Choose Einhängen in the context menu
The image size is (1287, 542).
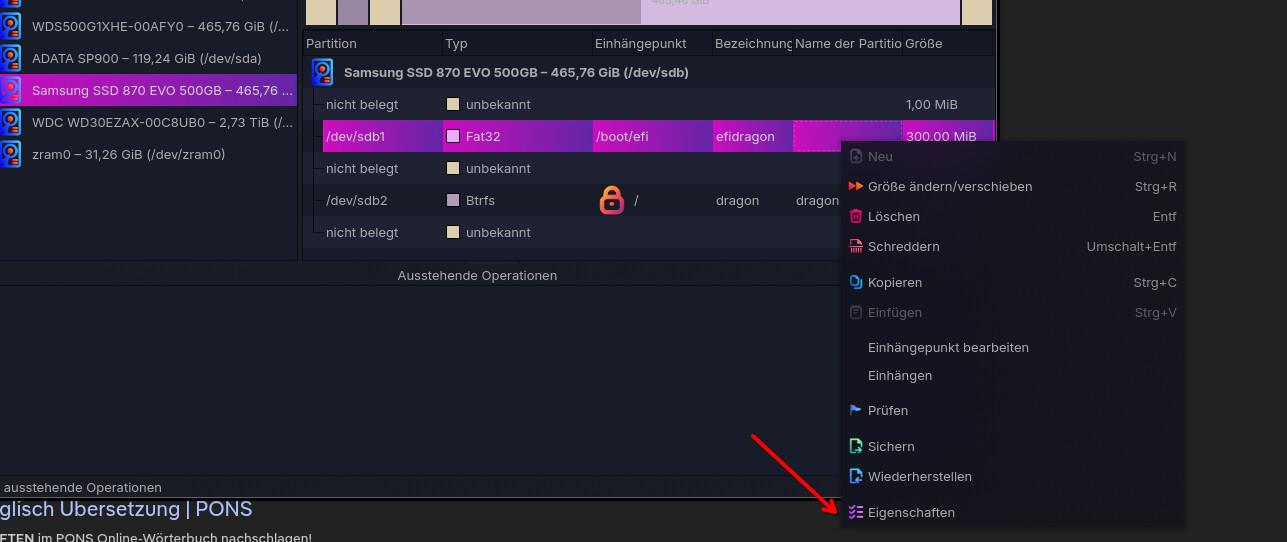(x=900, y=375)
